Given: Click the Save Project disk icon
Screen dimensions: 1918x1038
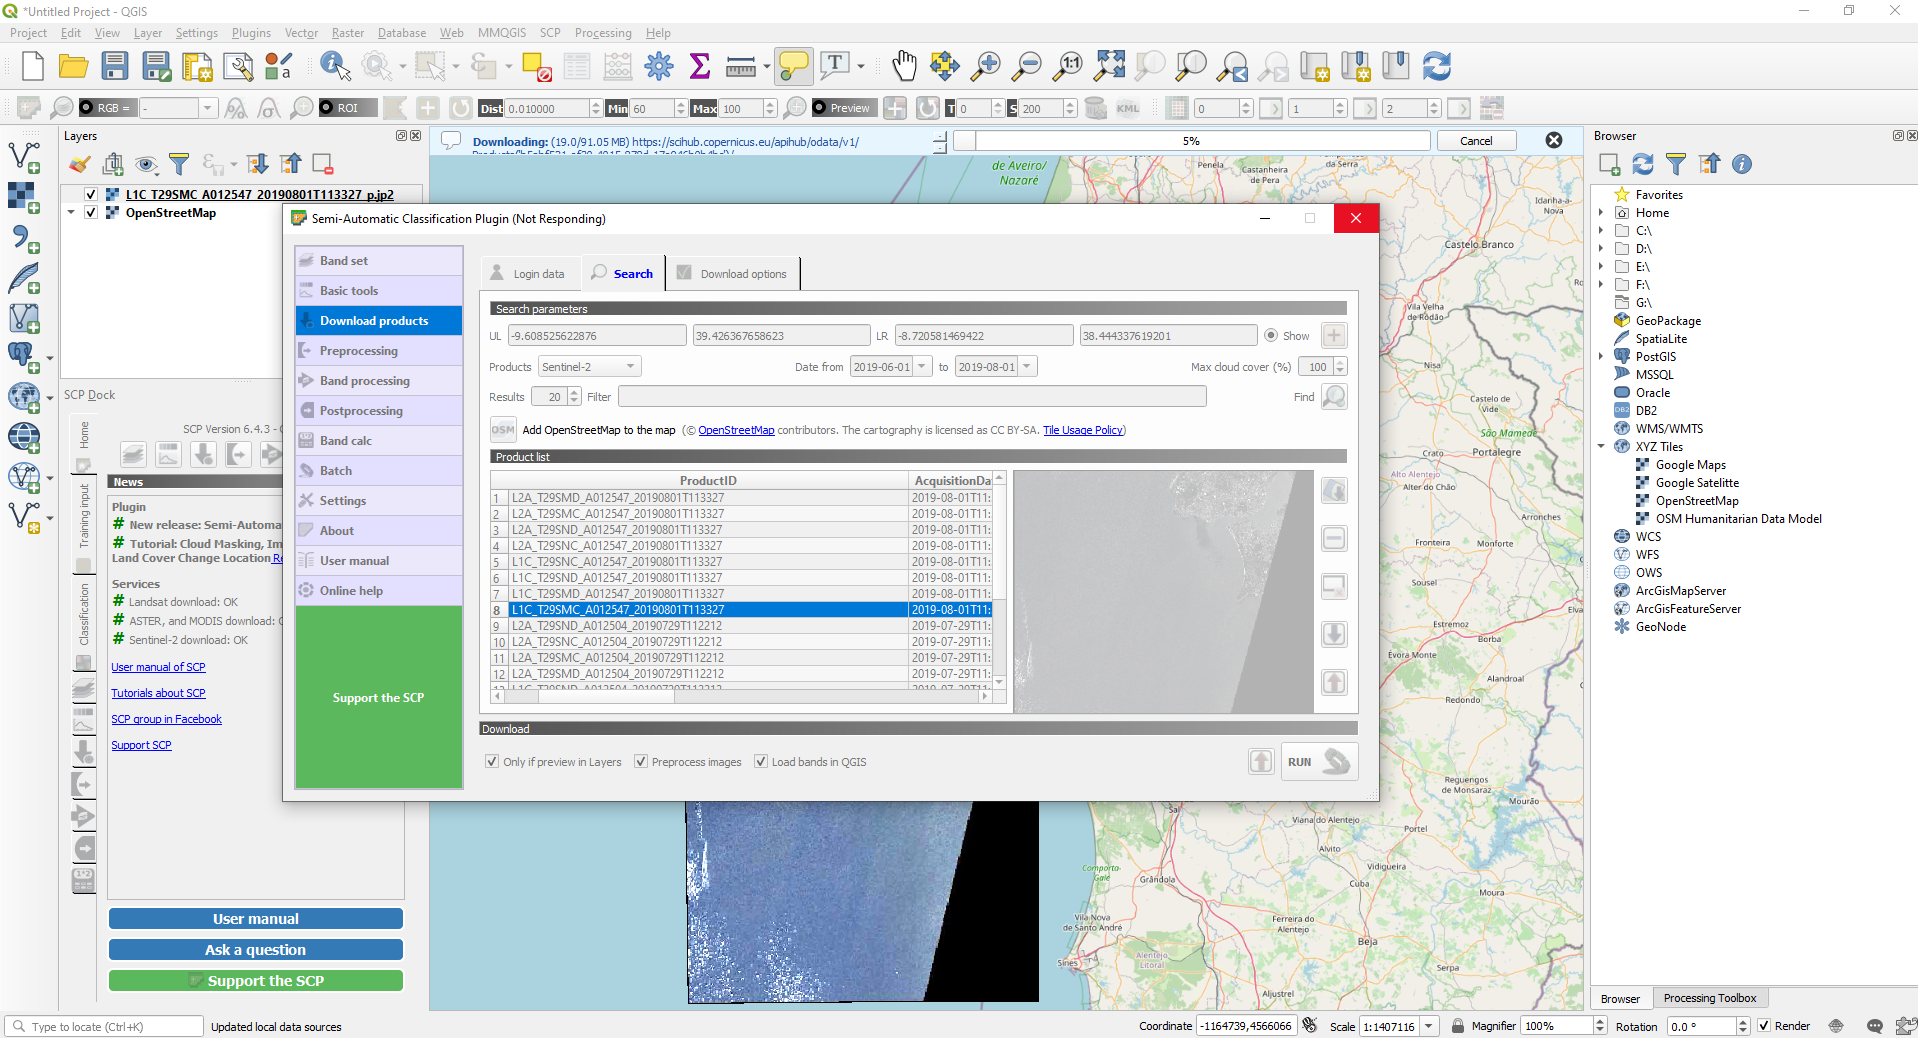Looking at the screenshot, I should point(115,67).
